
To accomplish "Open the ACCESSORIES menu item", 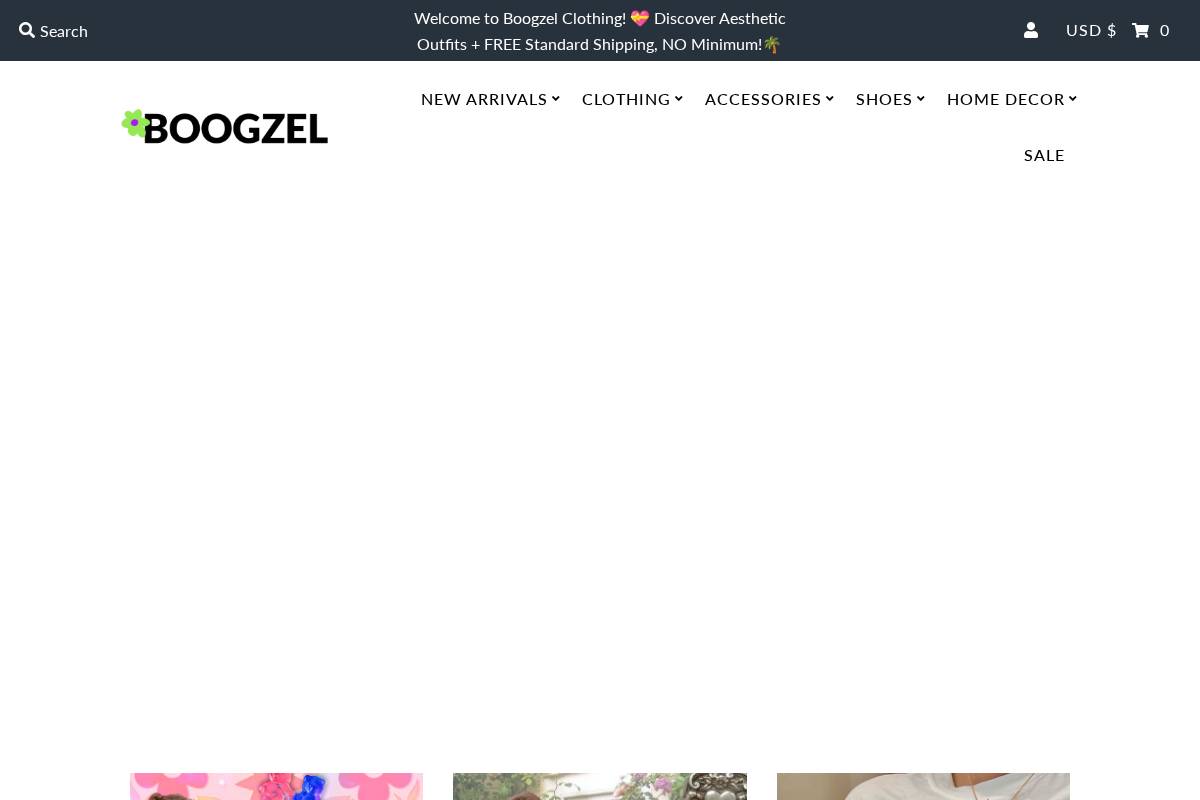I will click(x=763, y=99).
